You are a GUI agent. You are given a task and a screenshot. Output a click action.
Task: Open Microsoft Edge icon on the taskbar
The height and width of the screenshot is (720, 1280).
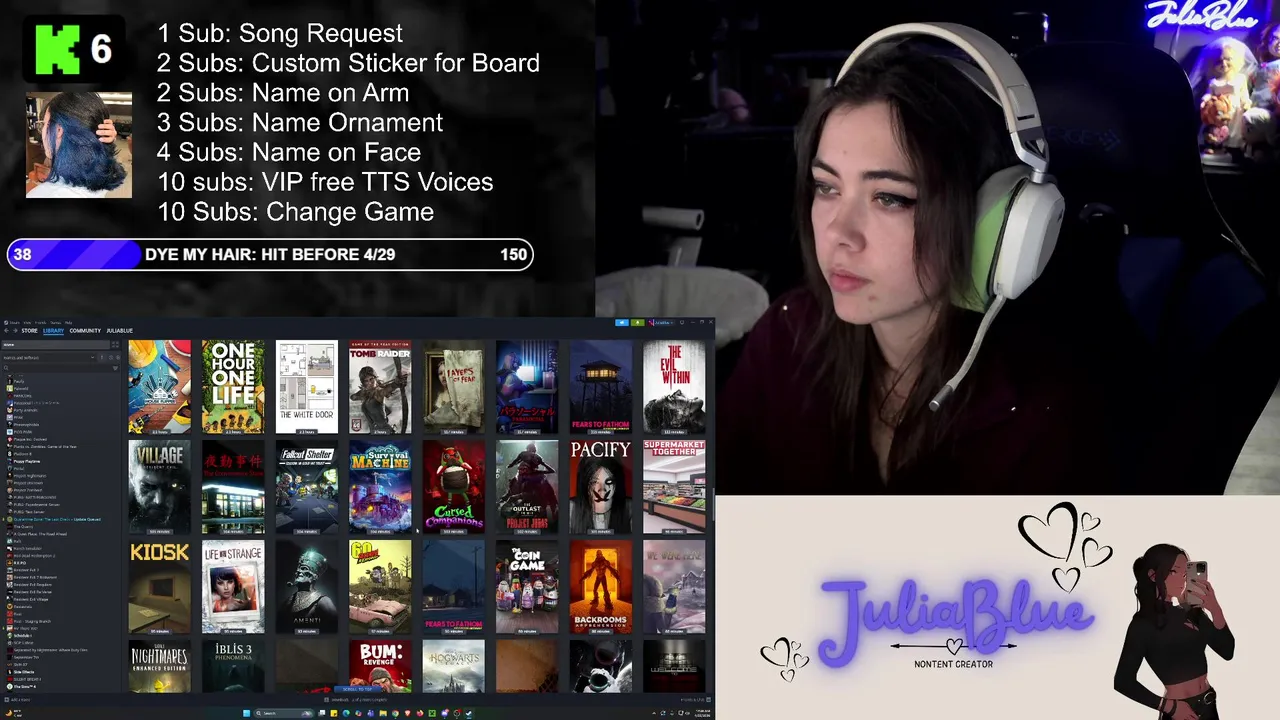coord(346,713)
